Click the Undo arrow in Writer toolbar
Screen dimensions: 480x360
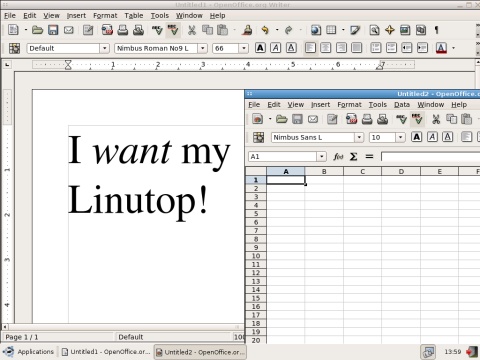click(x=265, y=30)
